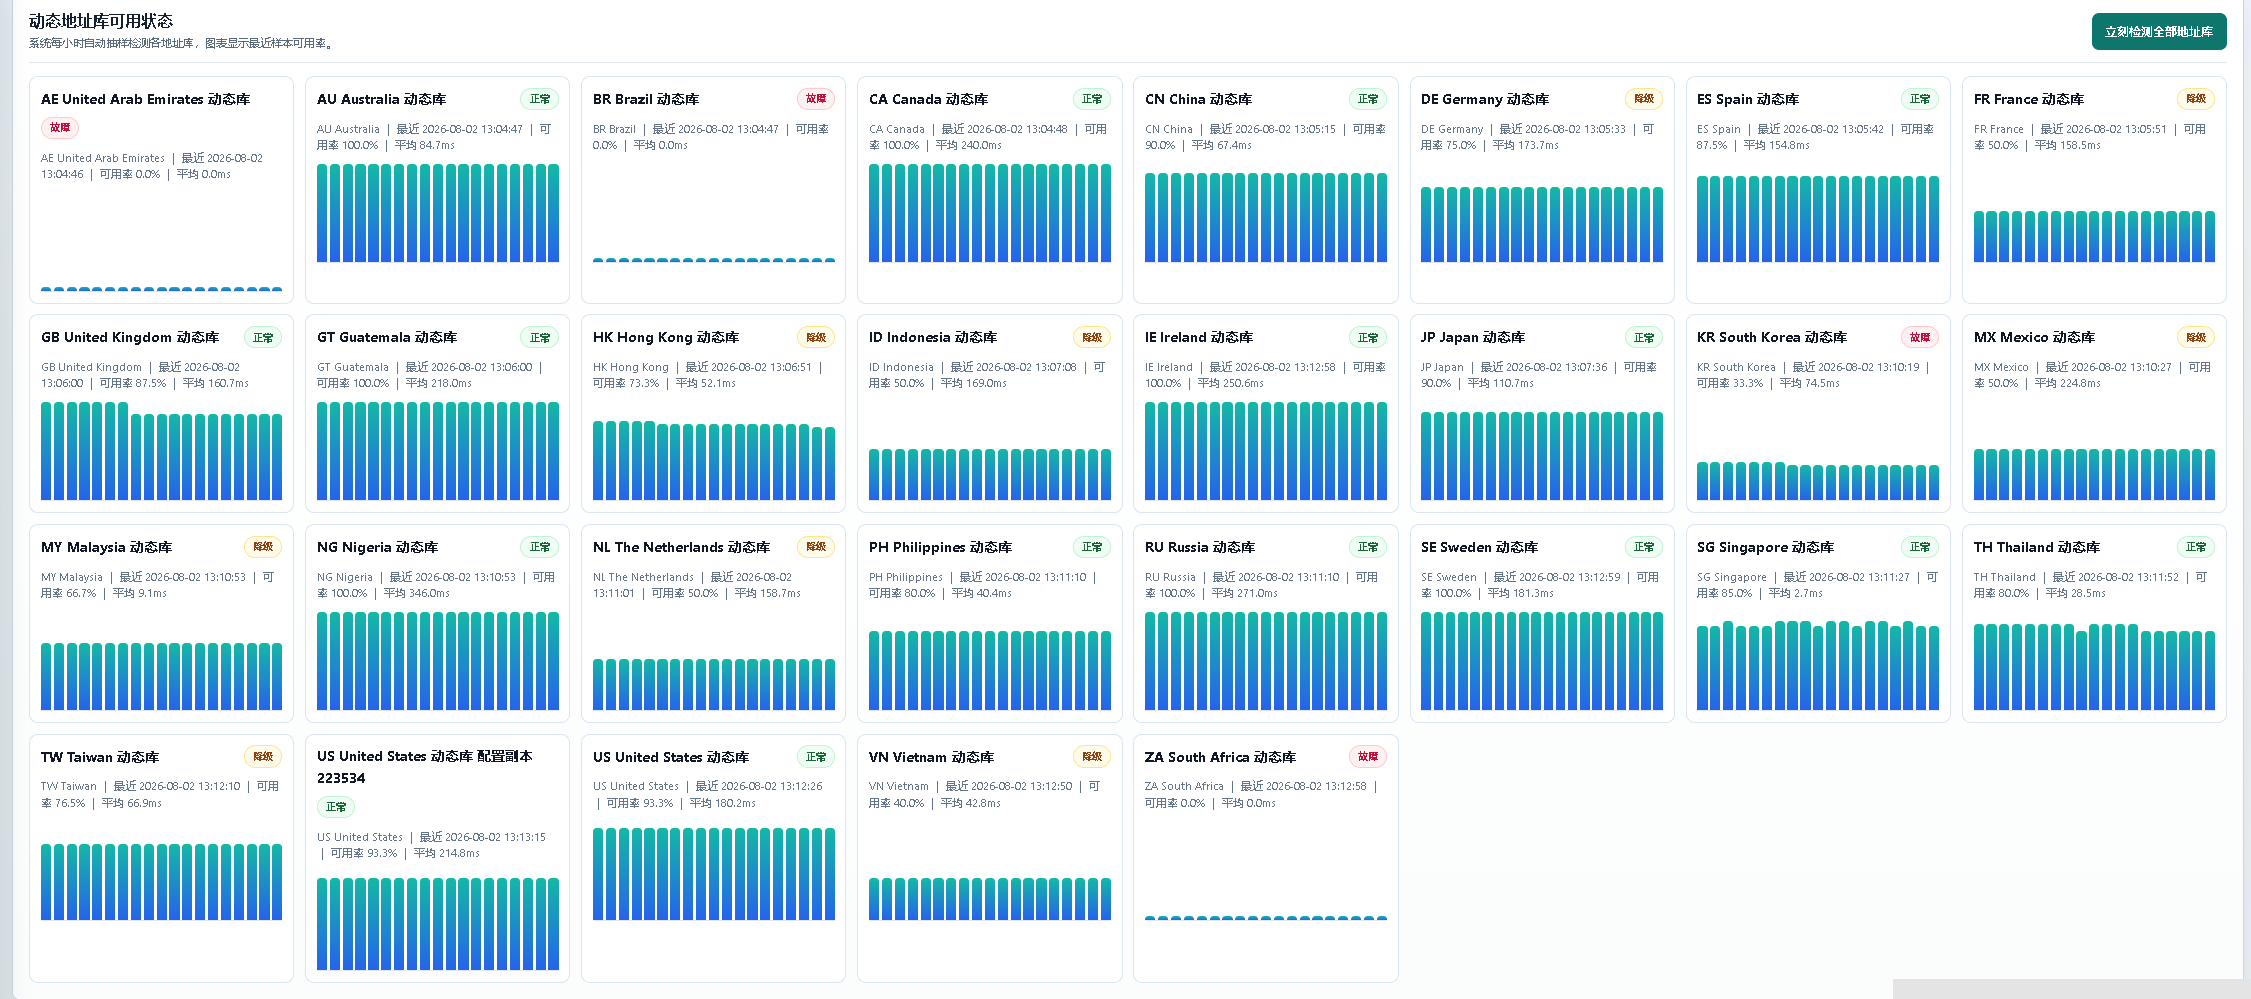Image resolution: width=2251 pixels, height=999 pixels.
Task: Click the NG Nigeria availability bar chart
Action: pos(438,661)
